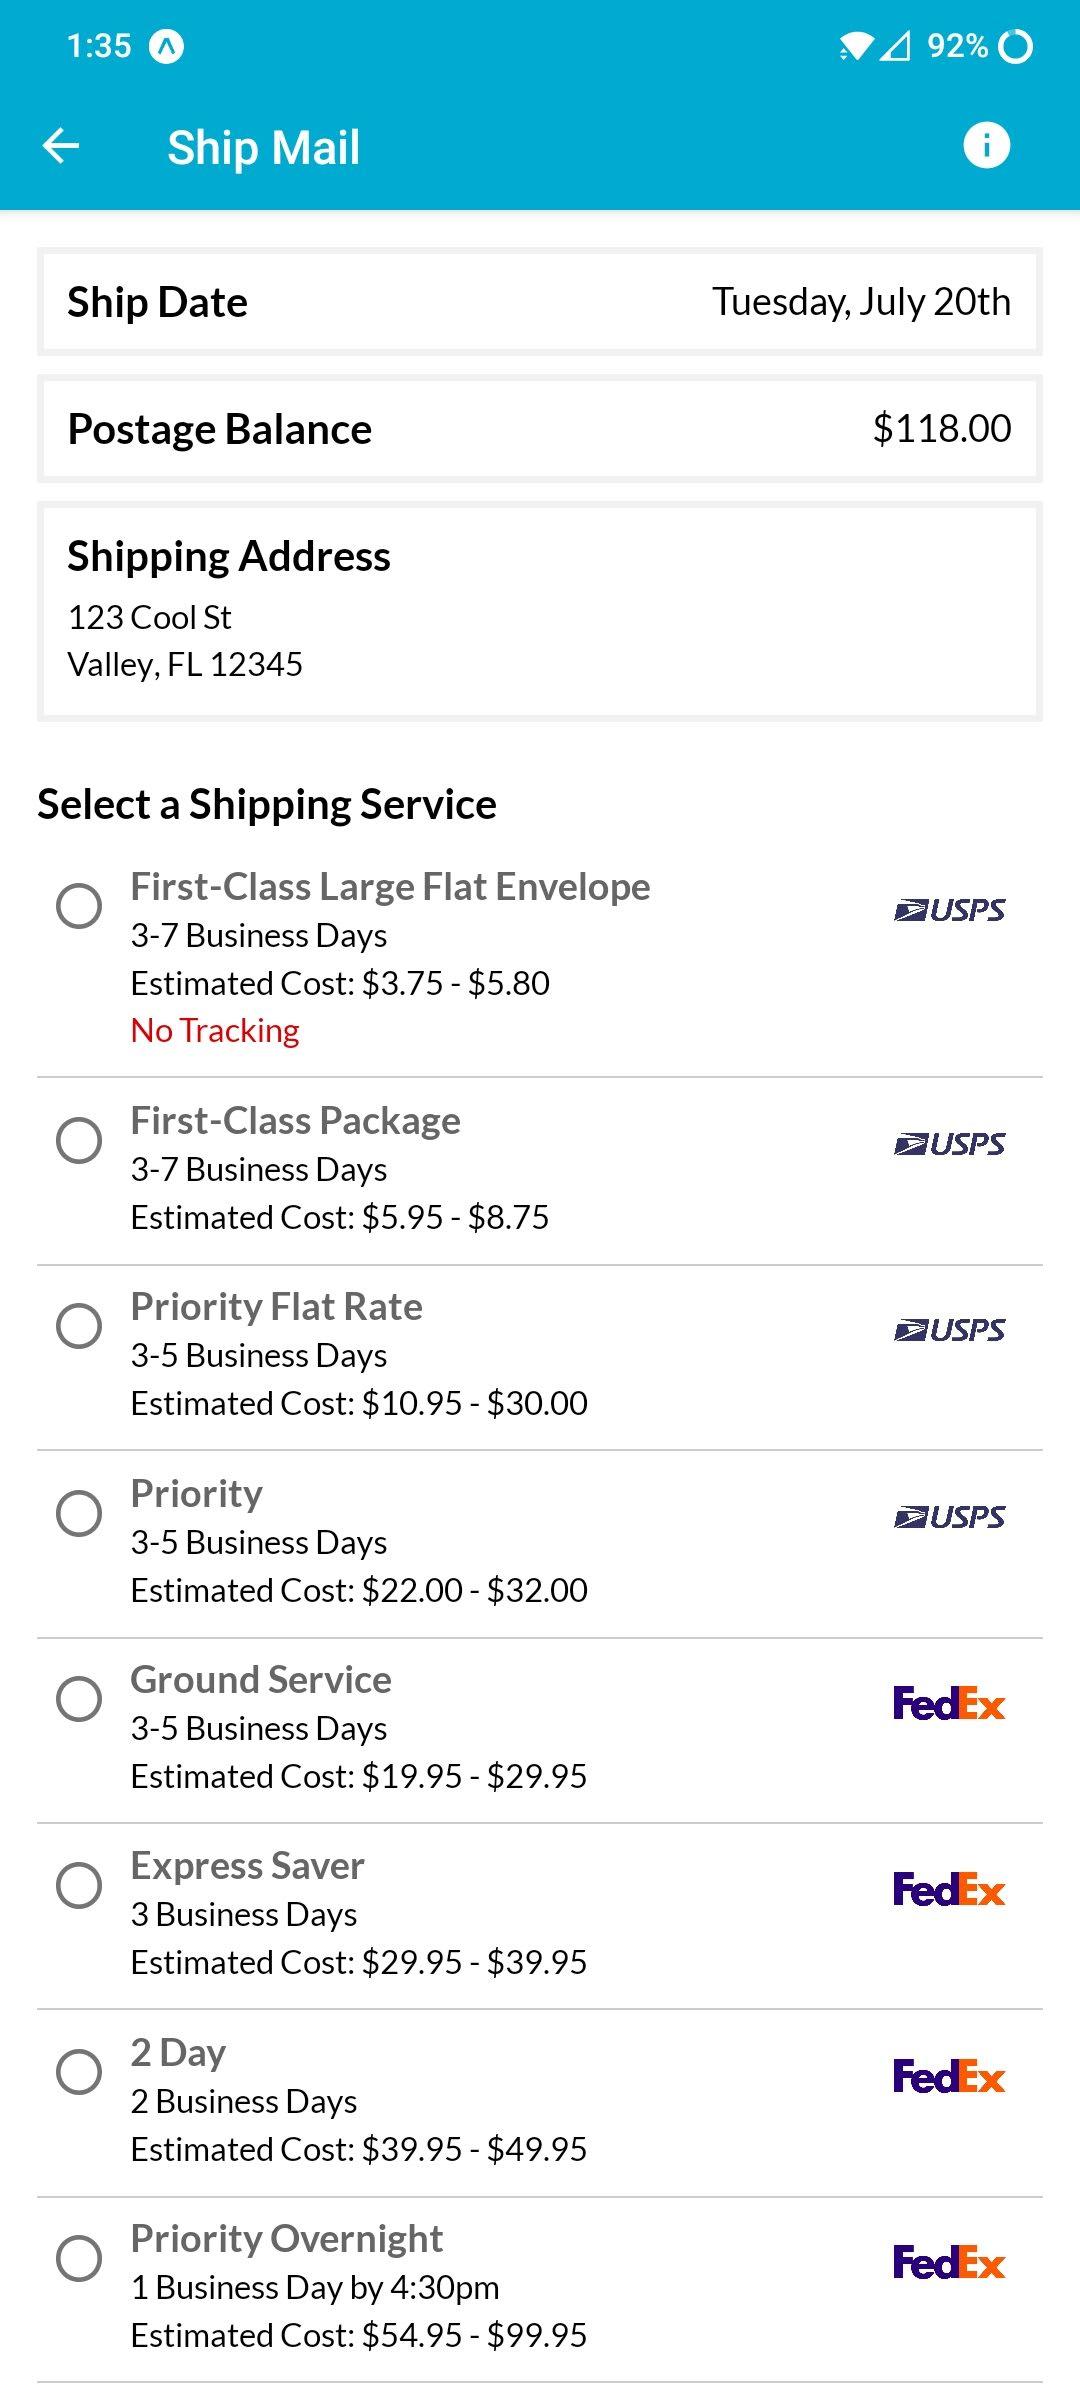Screen dimensions: 1080x2400
Task: Tap the Express Saver service title
Action: point(248,1866)
